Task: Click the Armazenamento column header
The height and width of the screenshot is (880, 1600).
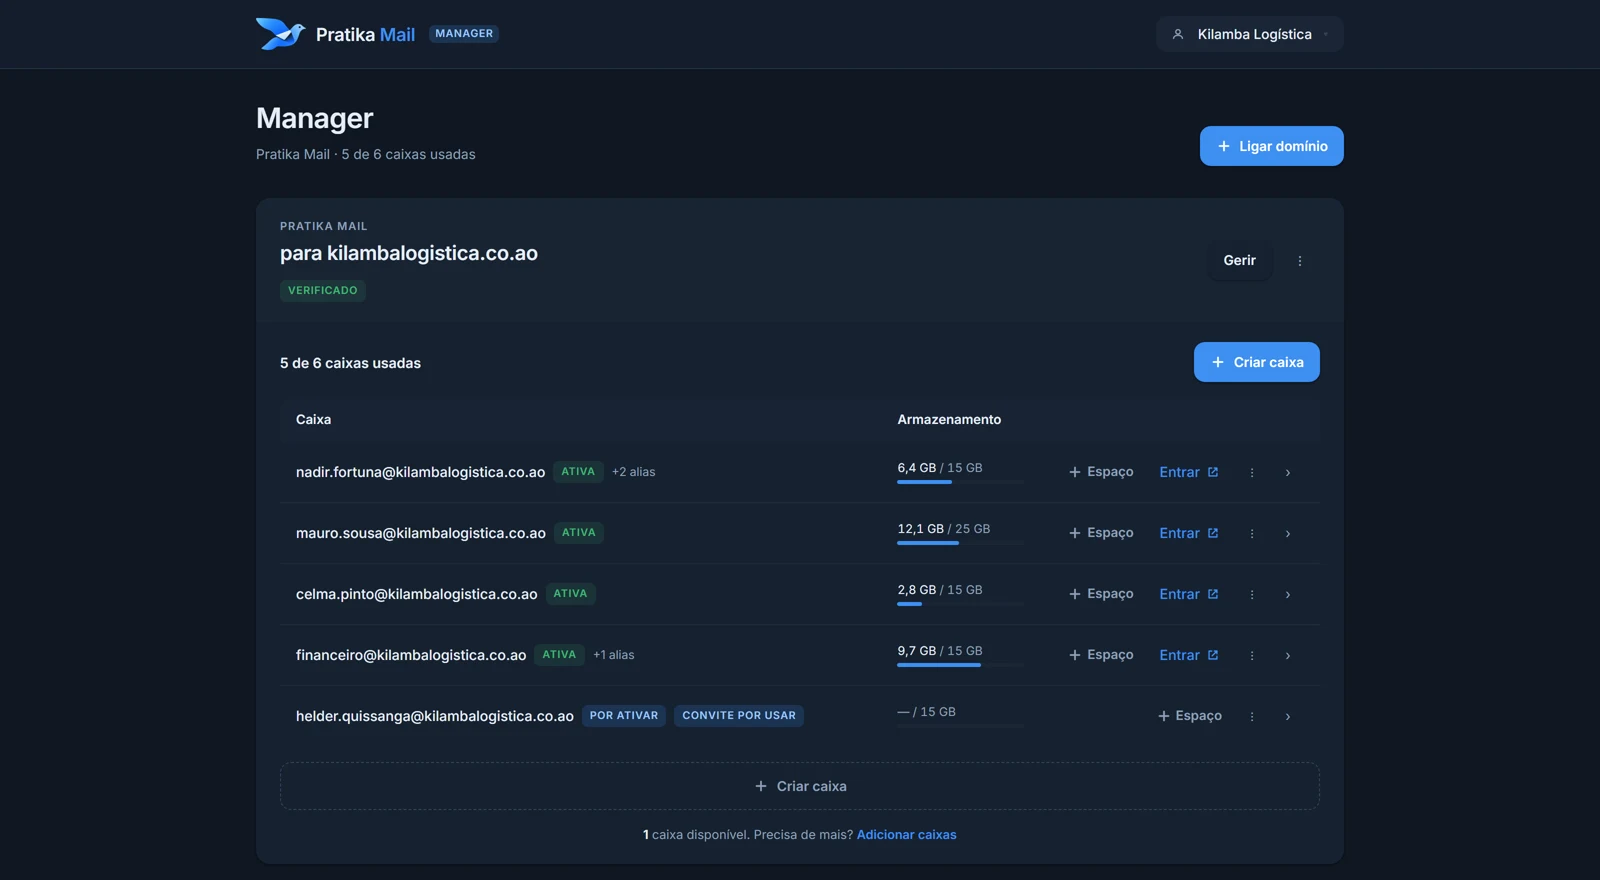Action: pyautogui.click(x=949, y=420)
